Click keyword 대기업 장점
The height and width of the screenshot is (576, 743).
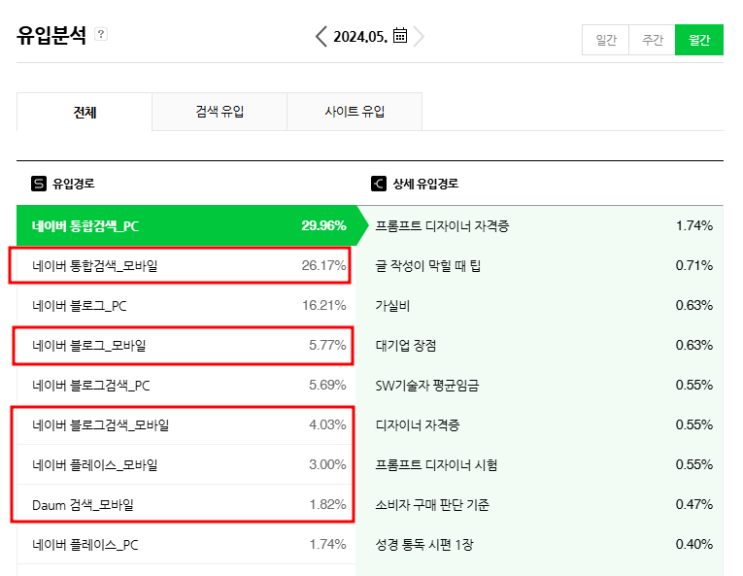tap(406, 345)
